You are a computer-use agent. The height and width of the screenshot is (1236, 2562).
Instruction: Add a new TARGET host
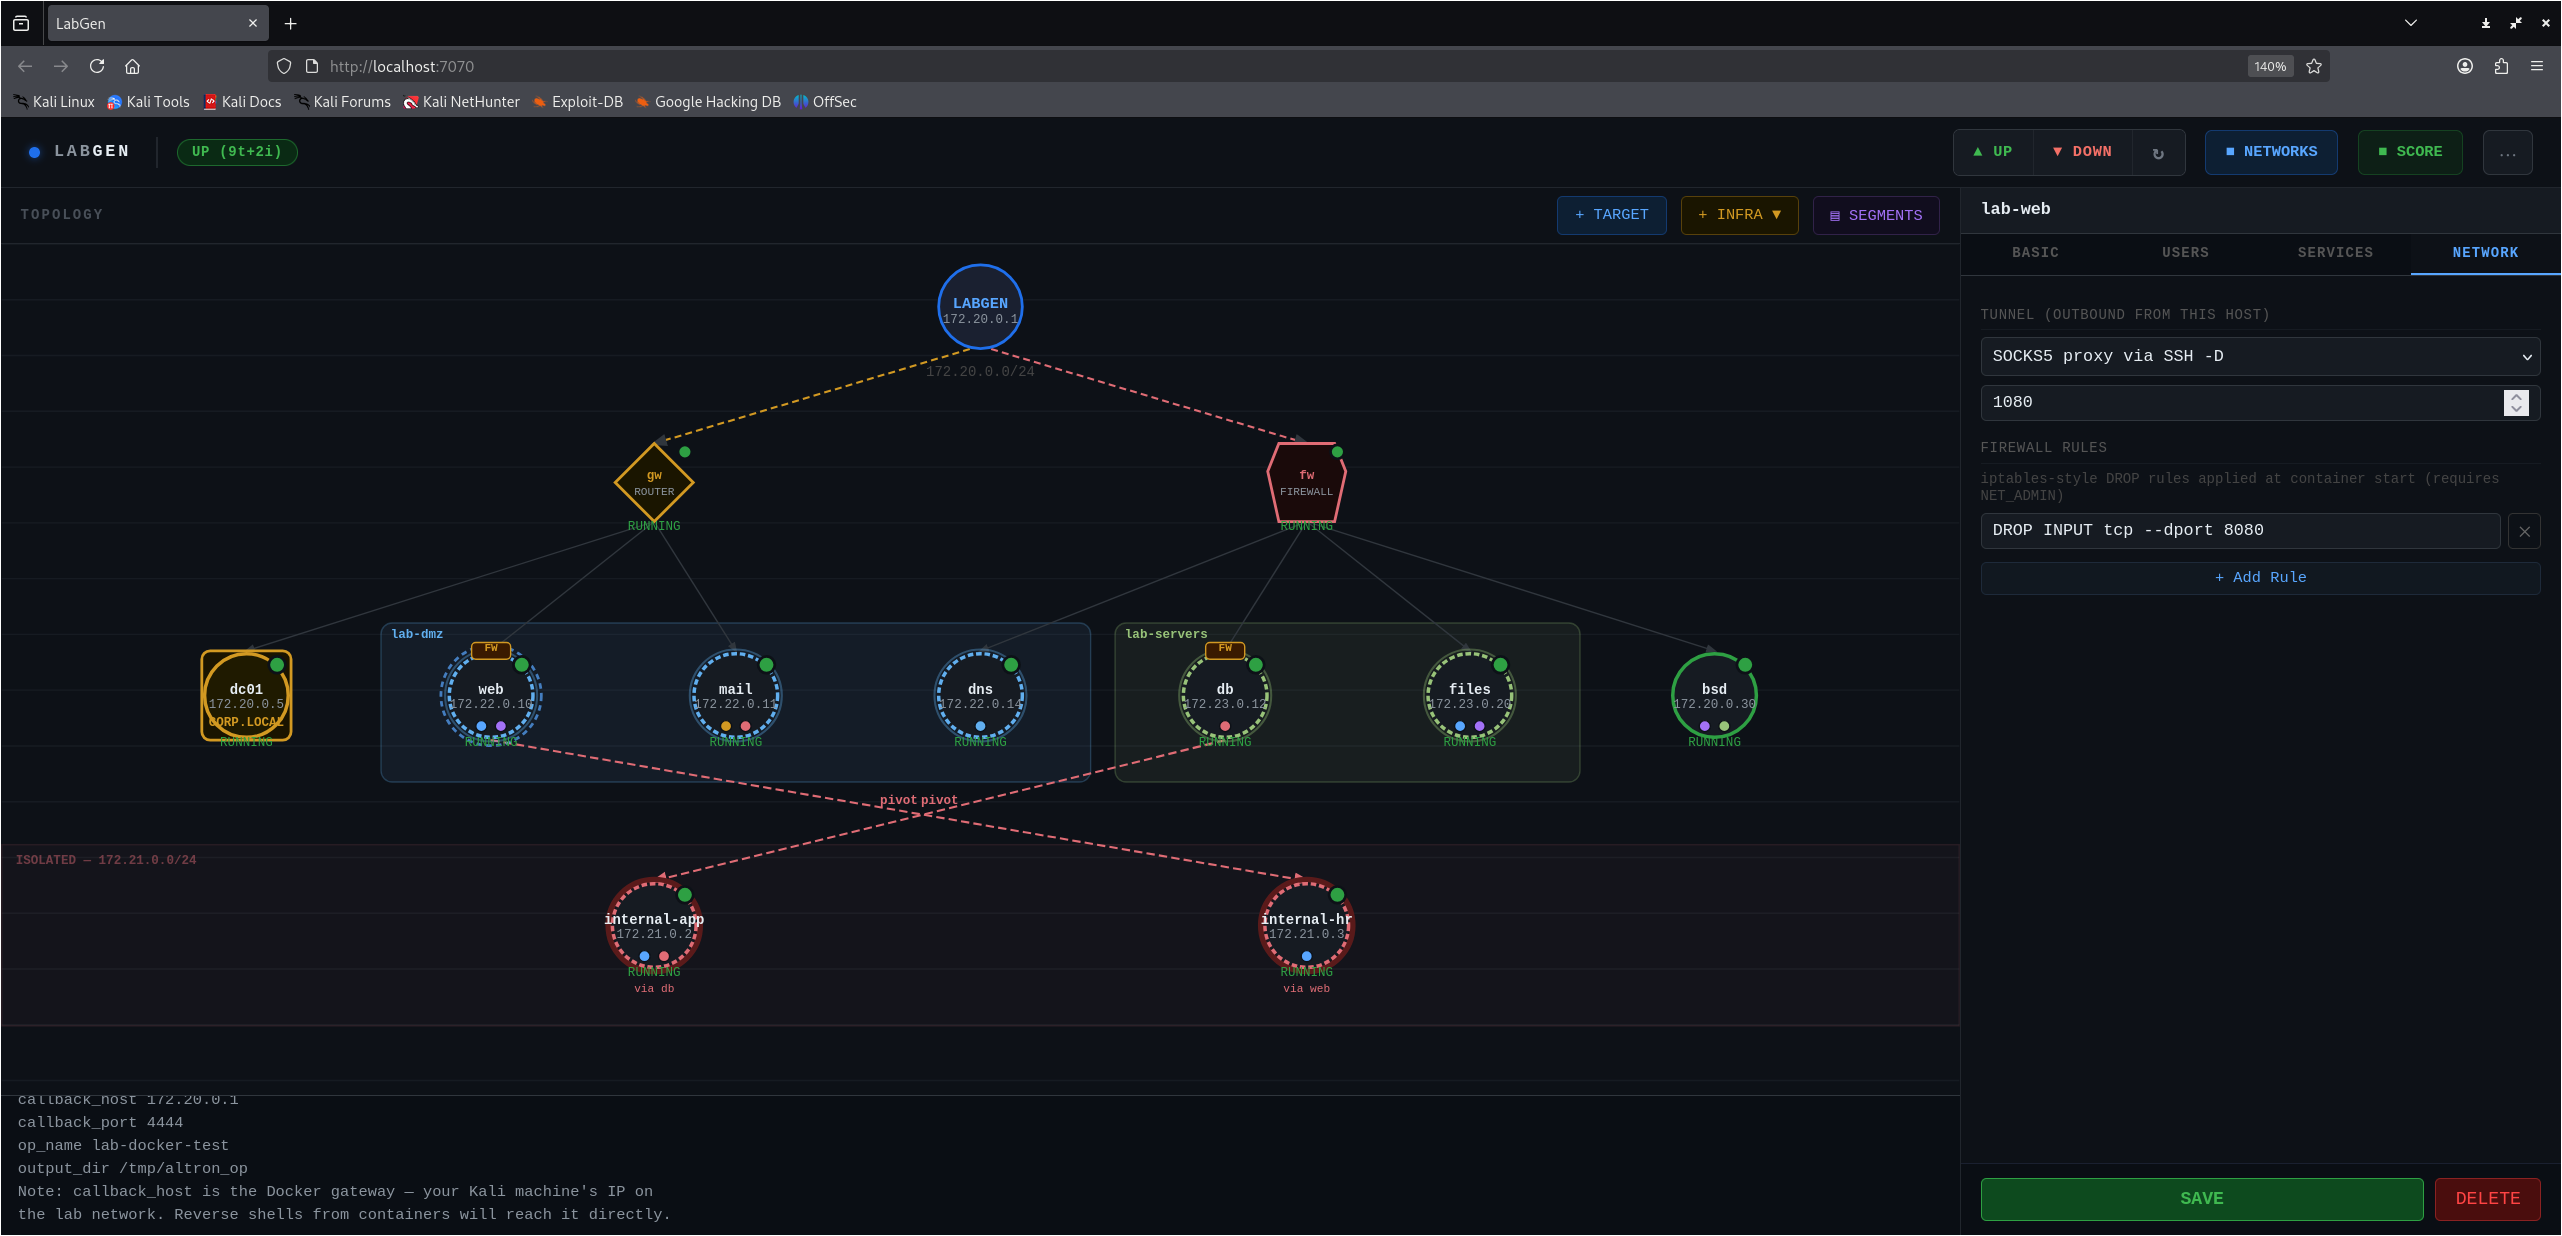tap(1611, 215)
